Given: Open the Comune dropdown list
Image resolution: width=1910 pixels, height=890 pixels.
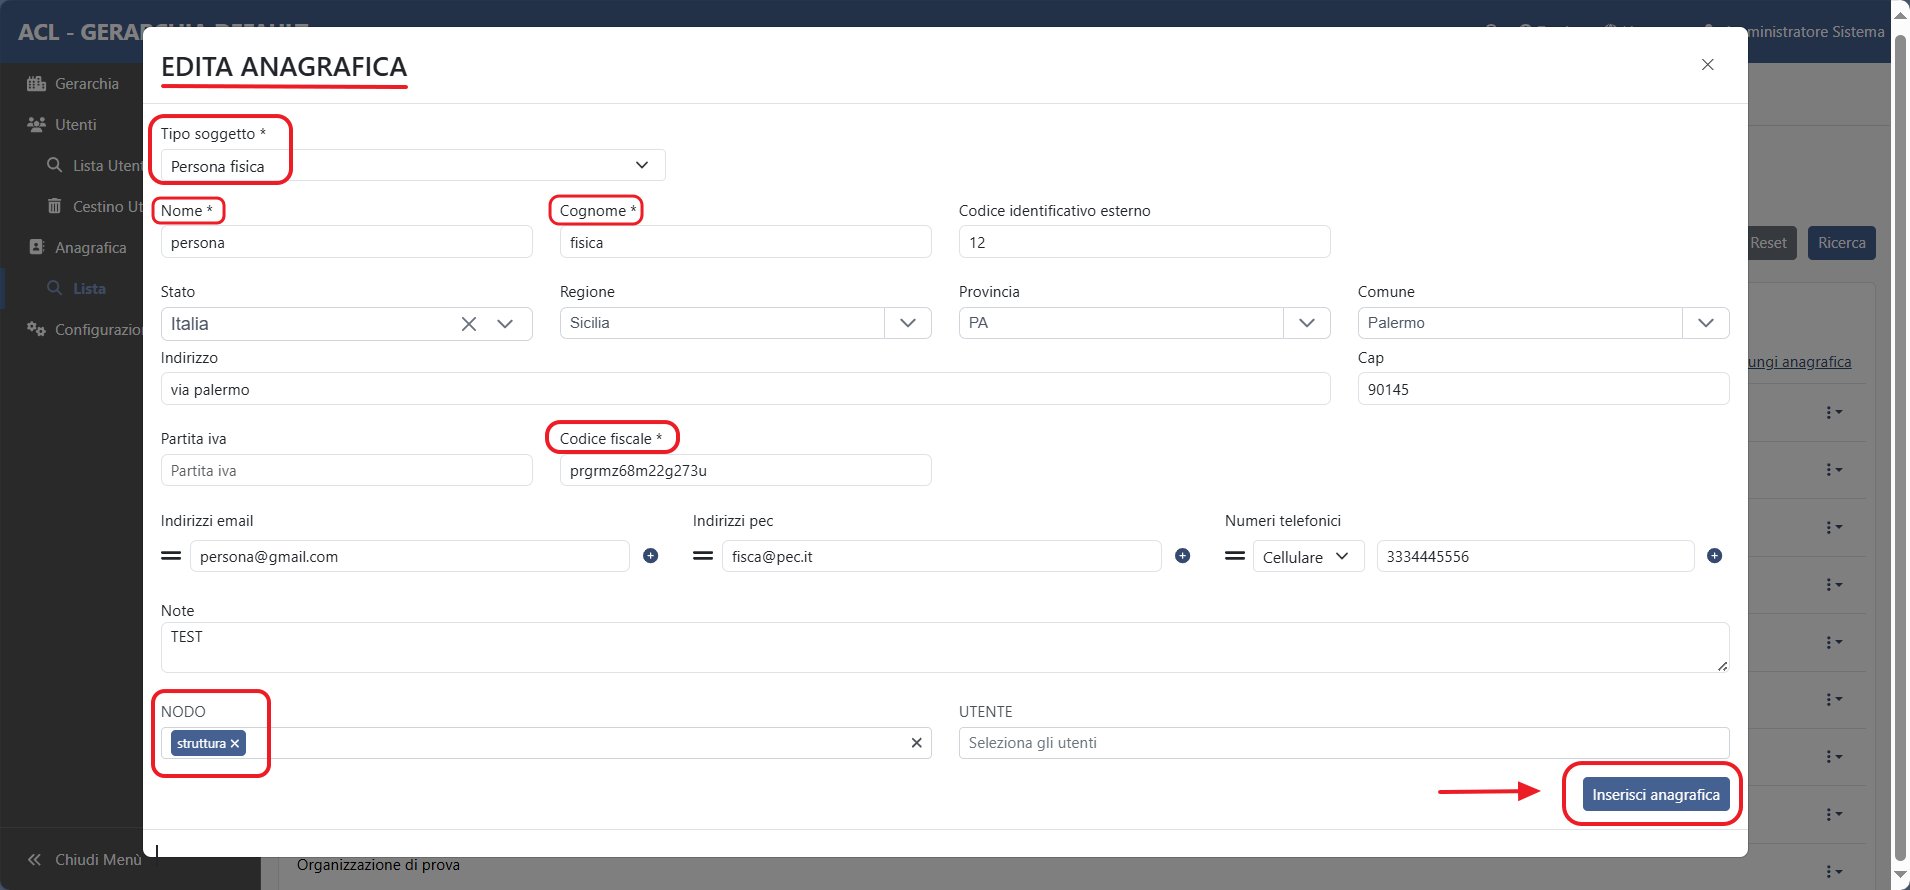Looking at the screenshot, I should [1705, 323].
